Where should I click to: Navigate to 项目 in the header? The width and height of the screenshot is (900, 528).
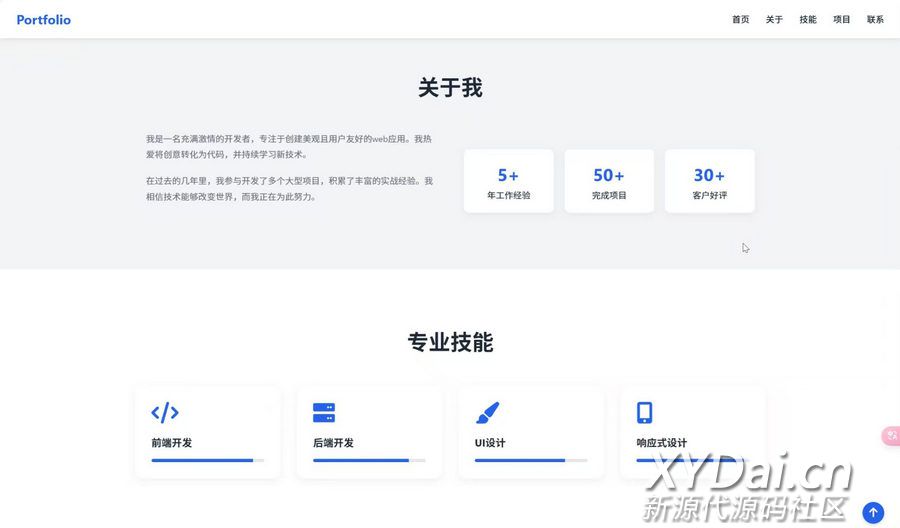[842, 20]
